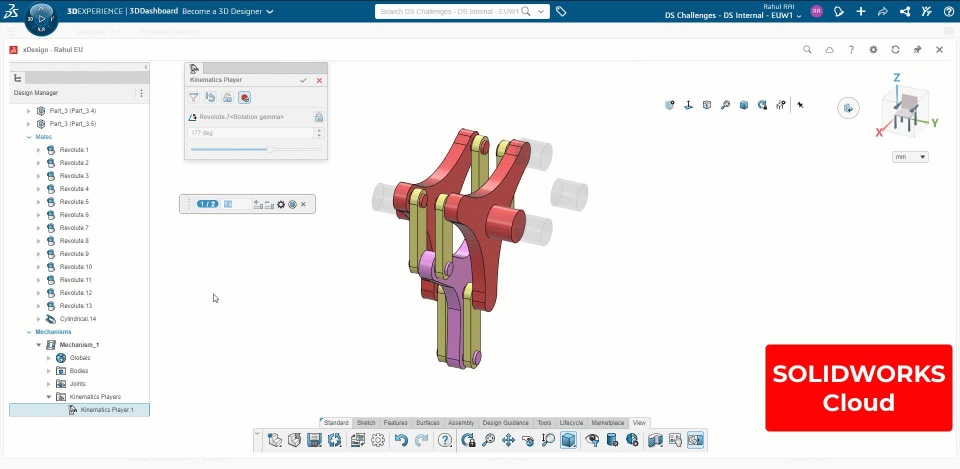Click the tag icon beside search box
The image size is (960, 469).
[561, 11]
